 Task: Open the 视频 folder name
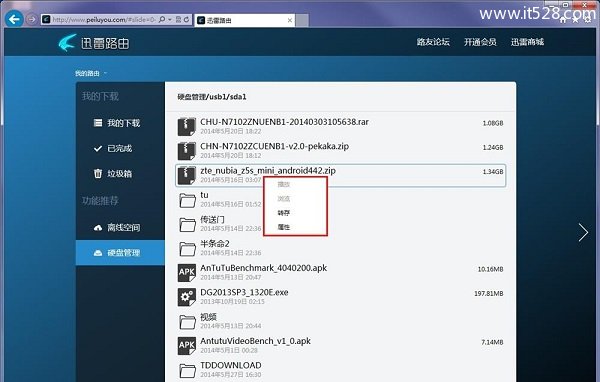click(x=209, y=317)
